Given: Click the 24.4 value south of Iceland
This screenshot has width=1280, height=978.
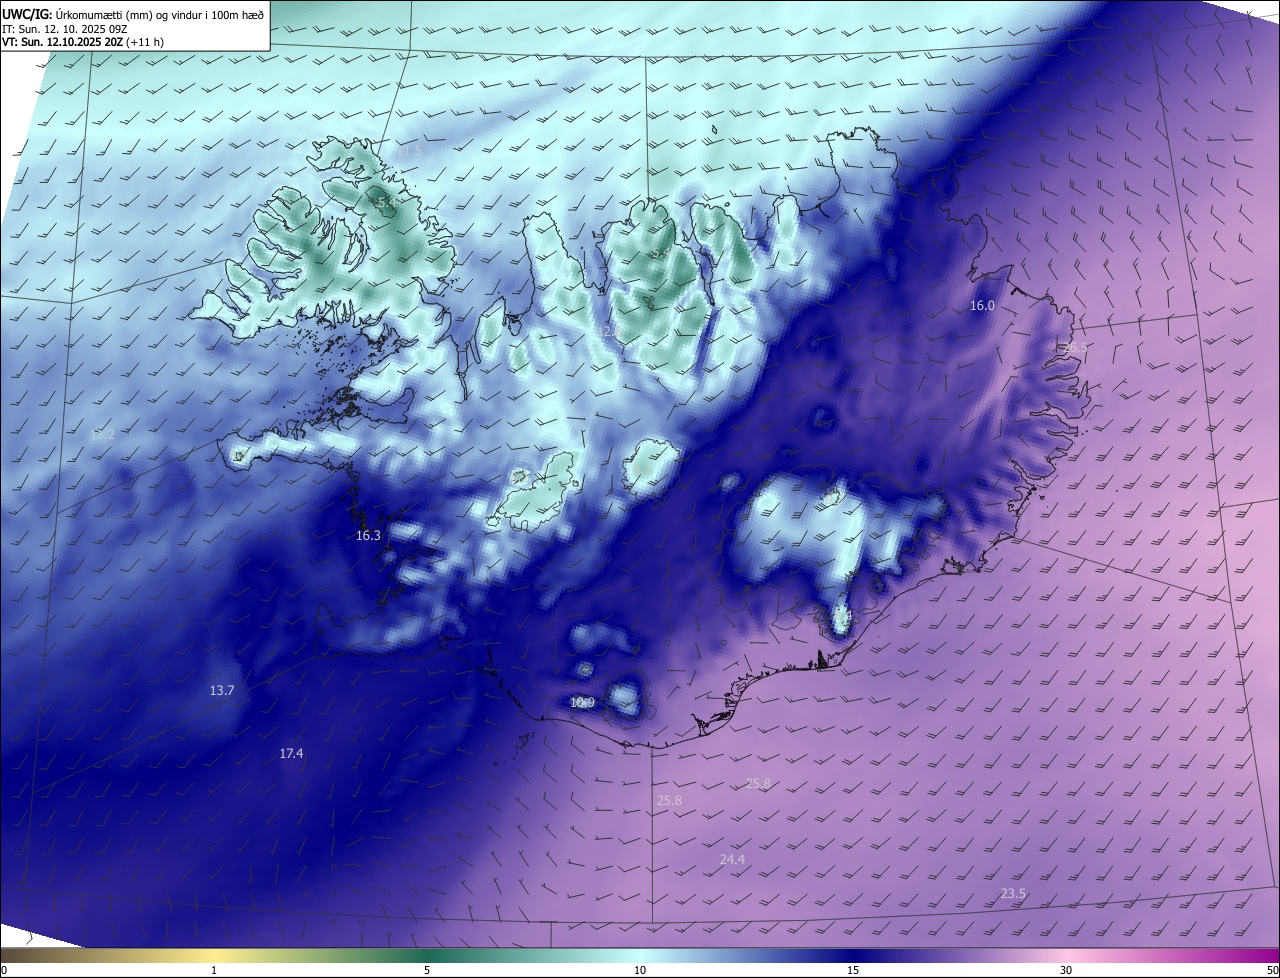Looking at the screenshot, I should pyautogui.click(x=732, y=859).
